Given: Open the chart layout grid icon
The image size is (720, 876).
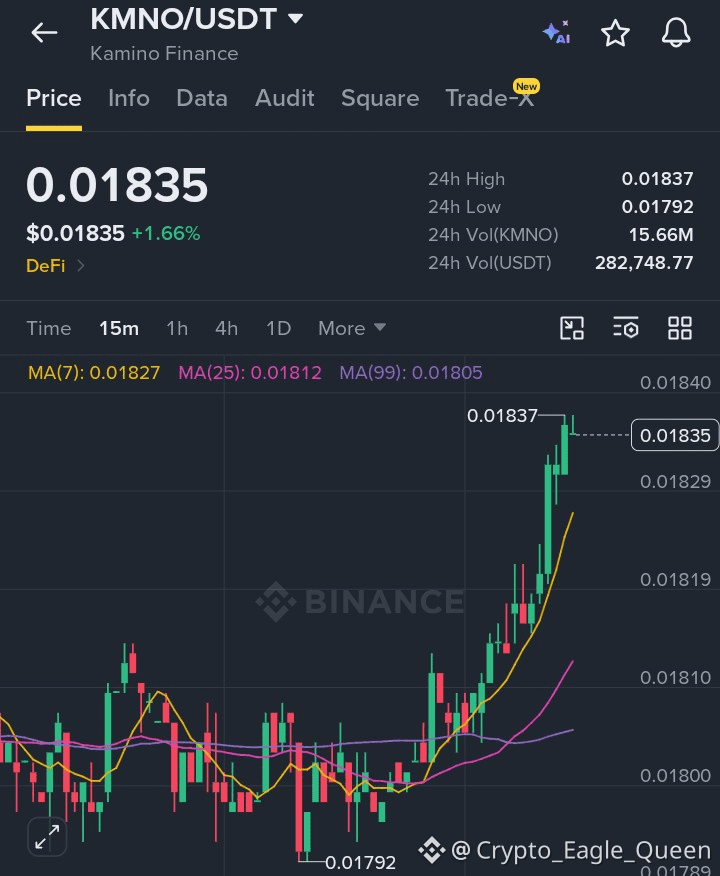Looking at the screenshot, I should [680, 328].
